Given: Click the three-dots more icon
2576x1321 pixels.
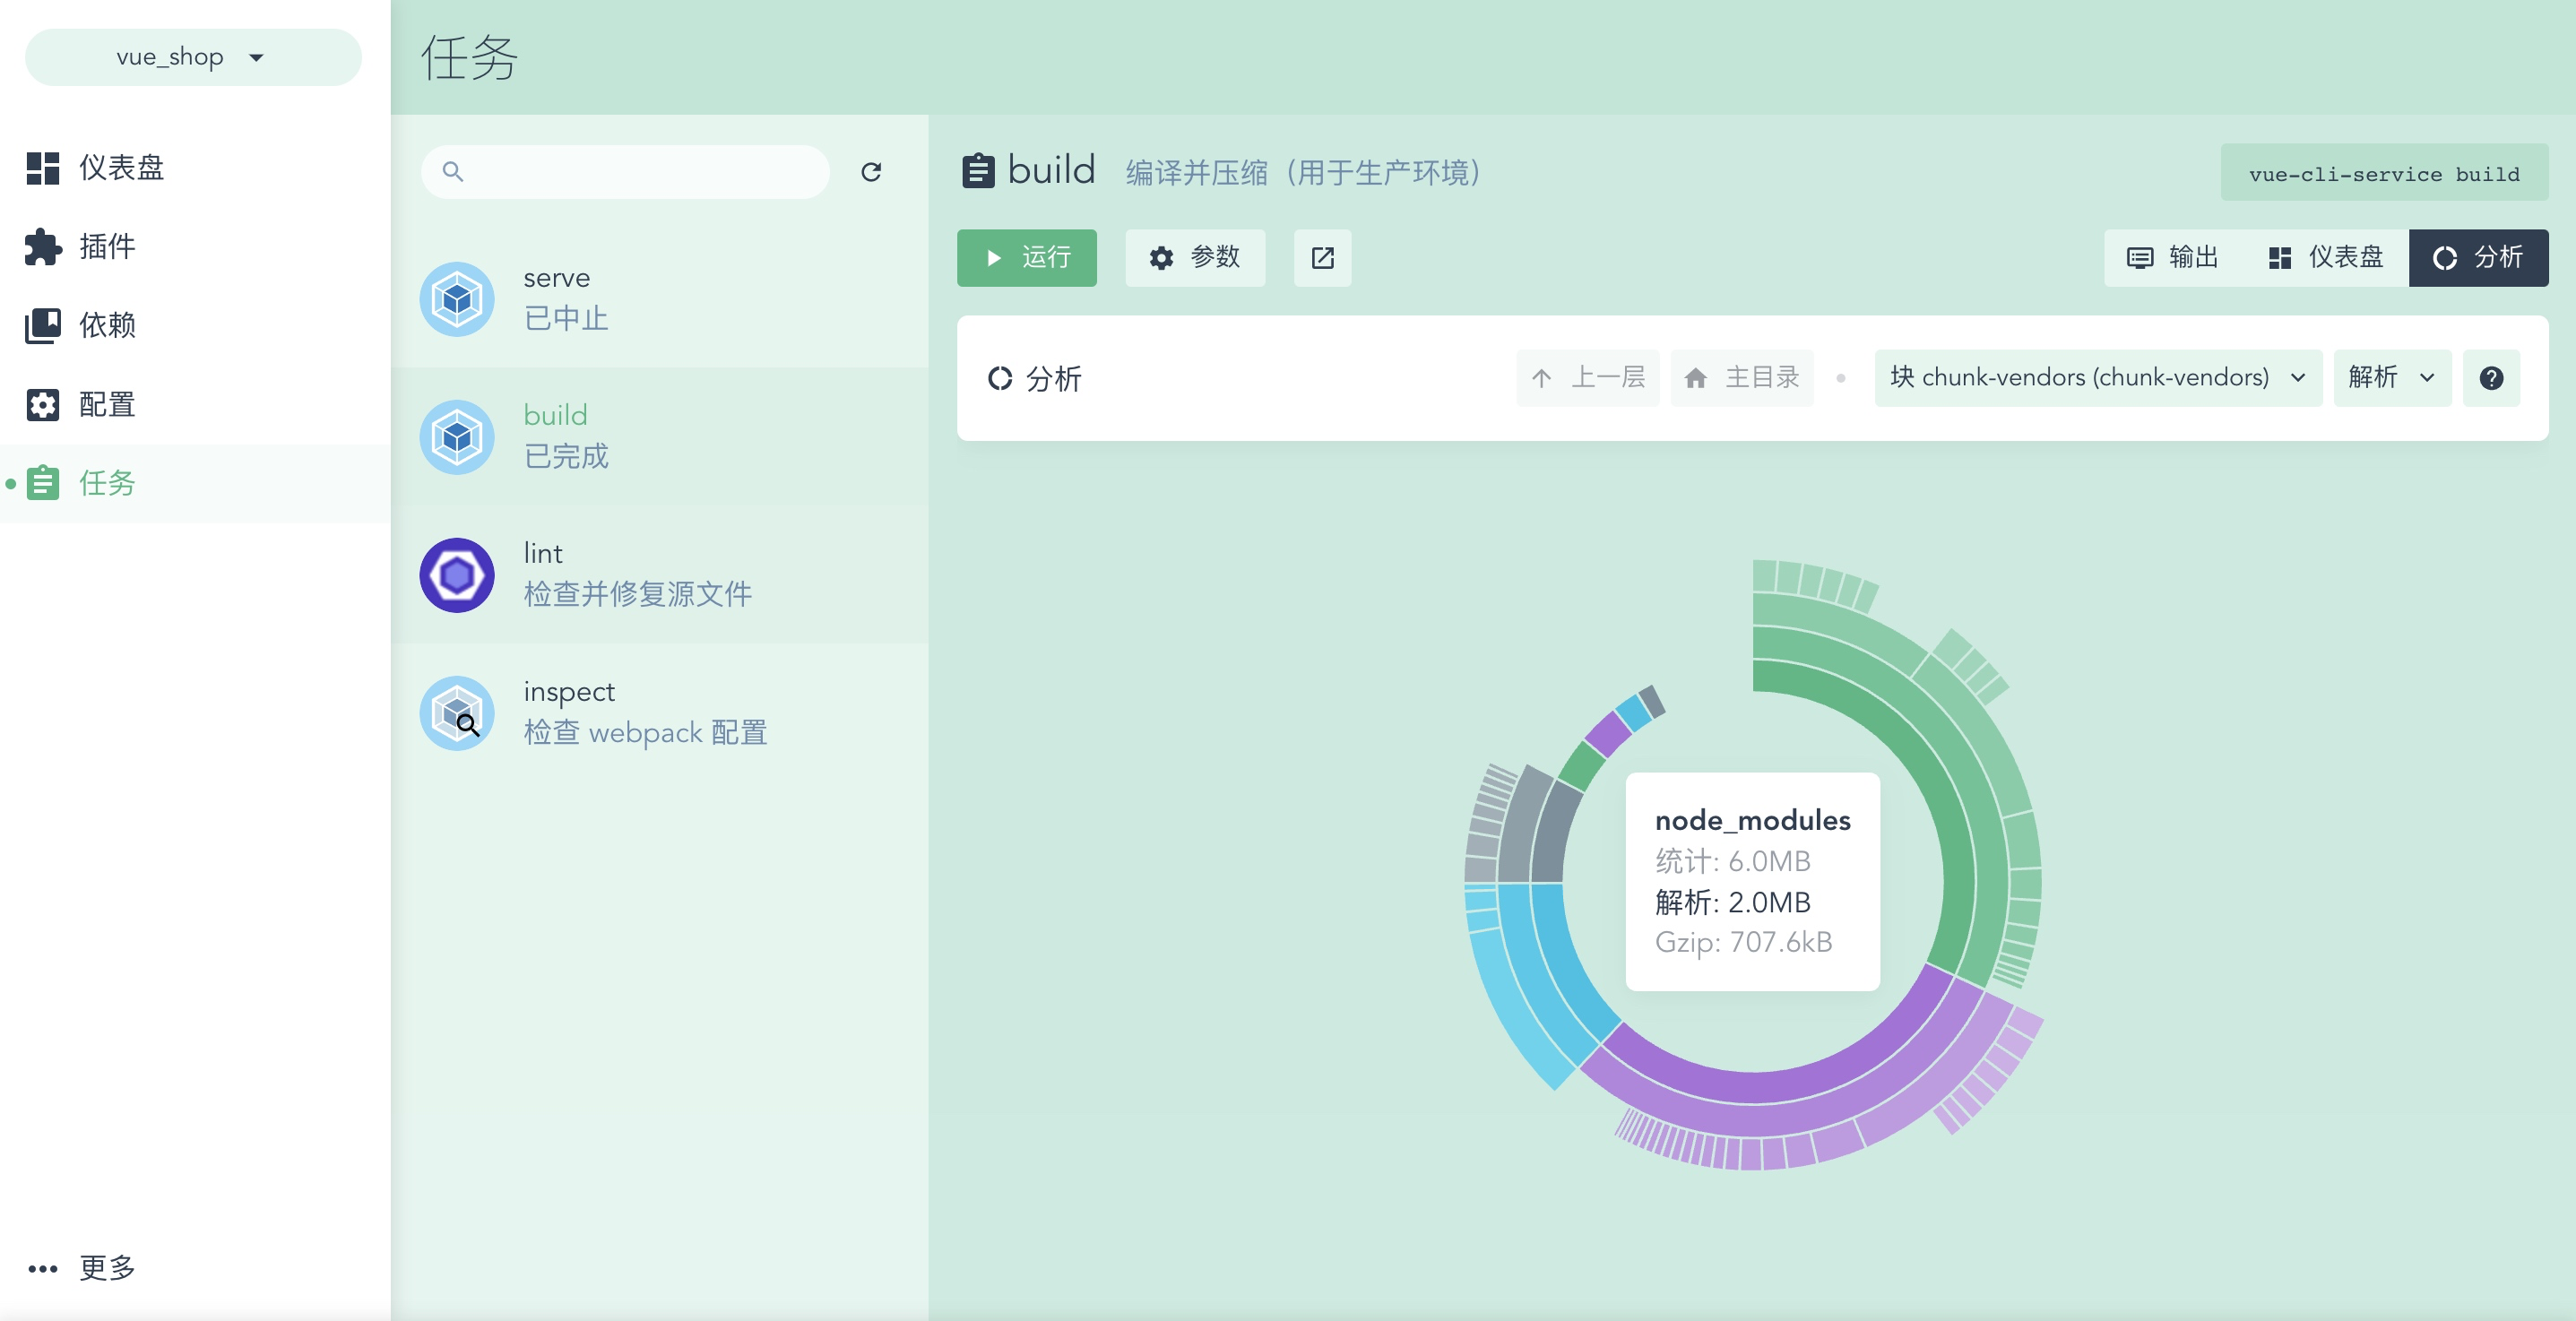Looking at the screenshot, I should [x=43, y=1268].
